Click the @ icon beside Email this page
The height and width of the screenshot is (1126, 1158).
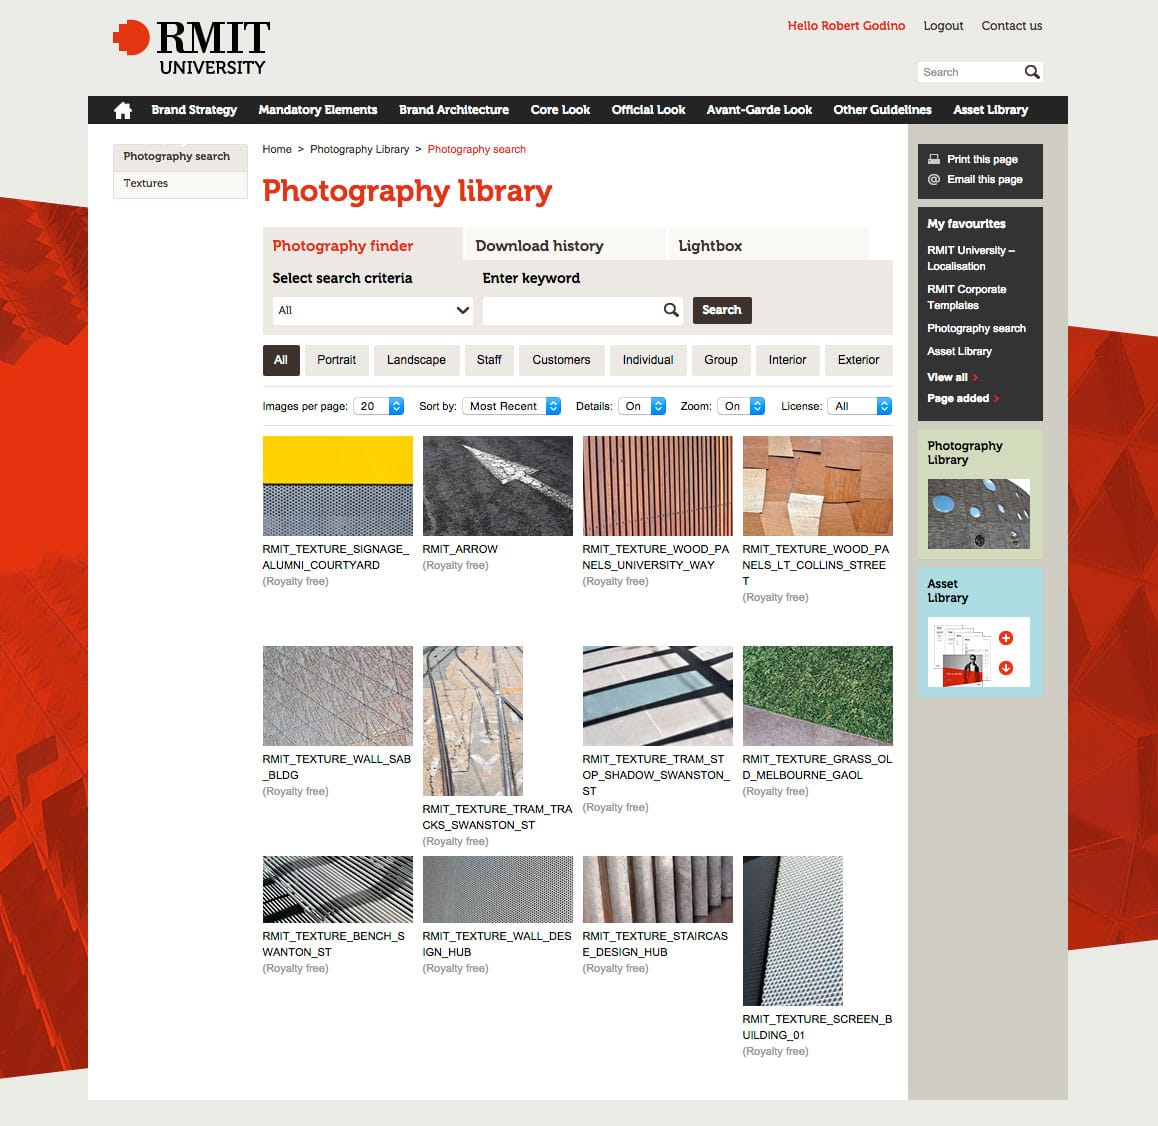point(934,179)
